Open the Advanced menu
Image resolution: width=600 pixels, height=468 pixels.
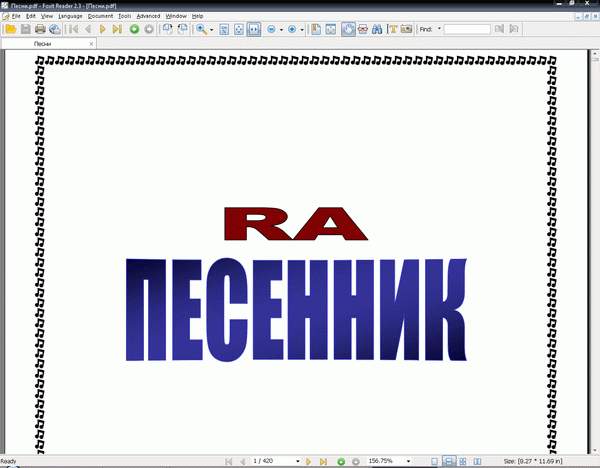[148, 17]
